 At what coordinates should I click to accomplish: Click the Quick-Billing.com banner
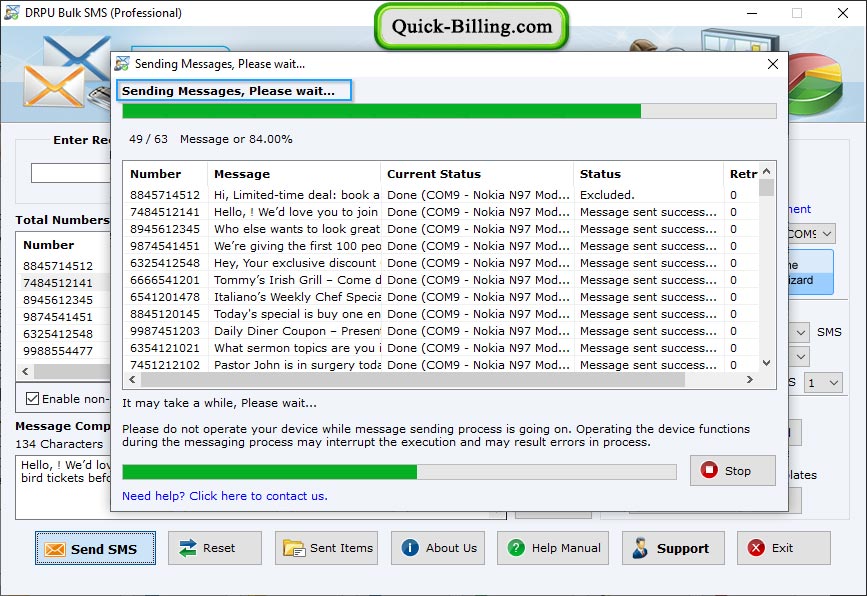coord(472,27)
